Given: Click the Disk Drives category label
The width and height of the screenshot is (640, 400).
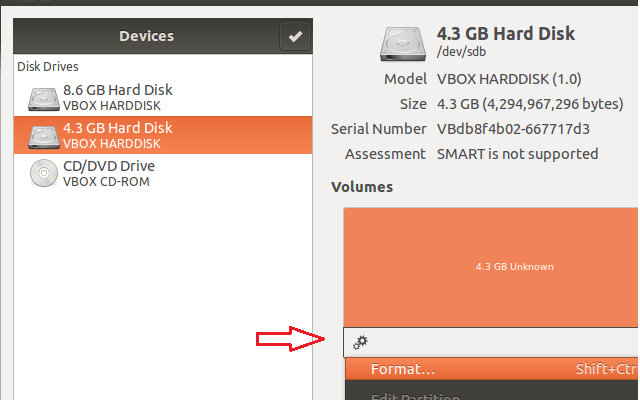Looking at the screenshot, I should 48,67.
